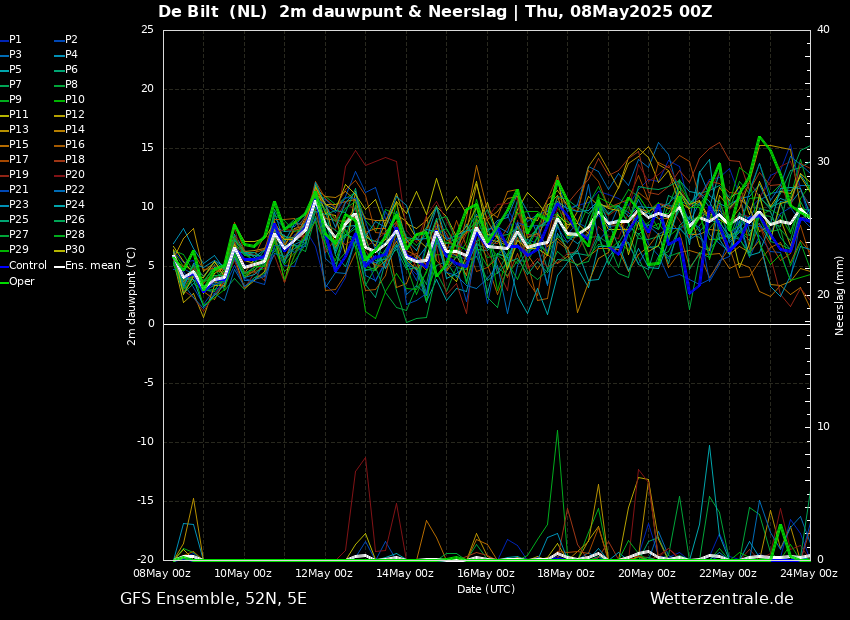This screenshot has height=620, width=850.
Task: Pick legend member P23
Action: (x=14, y=204)
